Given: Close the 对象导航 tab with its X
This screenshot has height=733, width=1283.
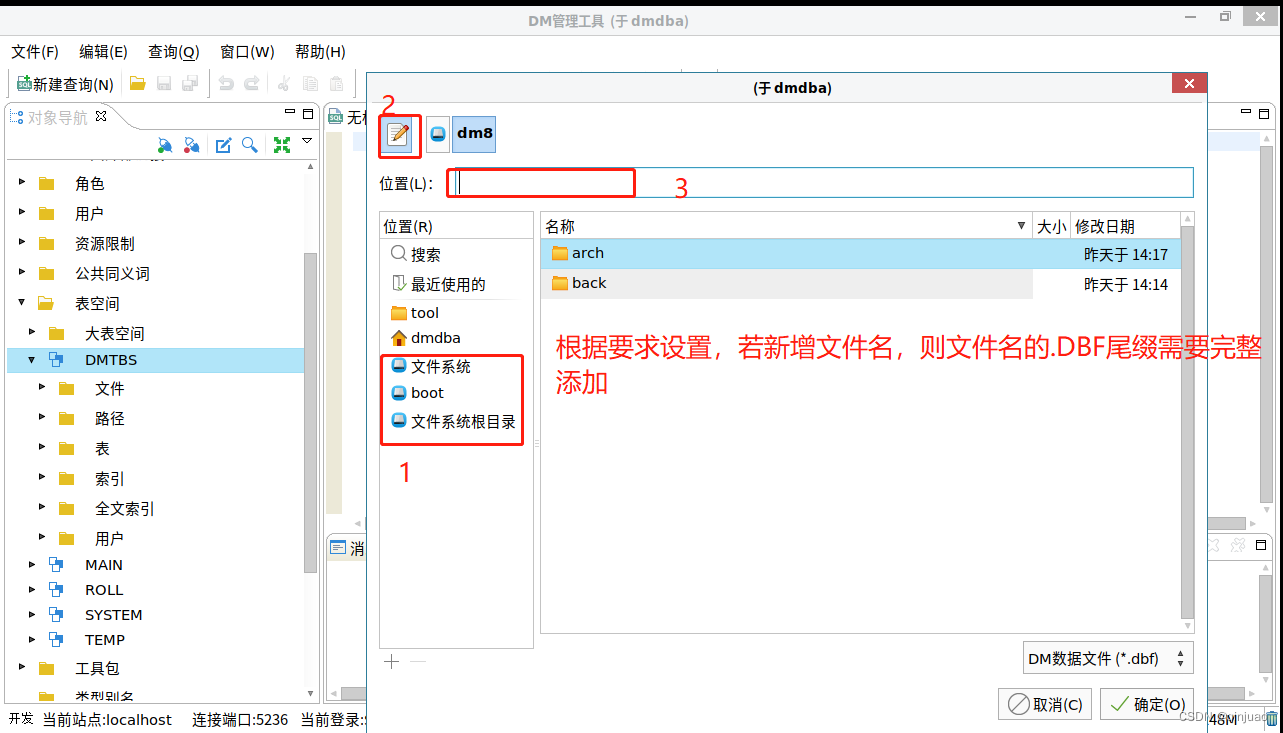Looking at the screenshot, I should 100,117.
